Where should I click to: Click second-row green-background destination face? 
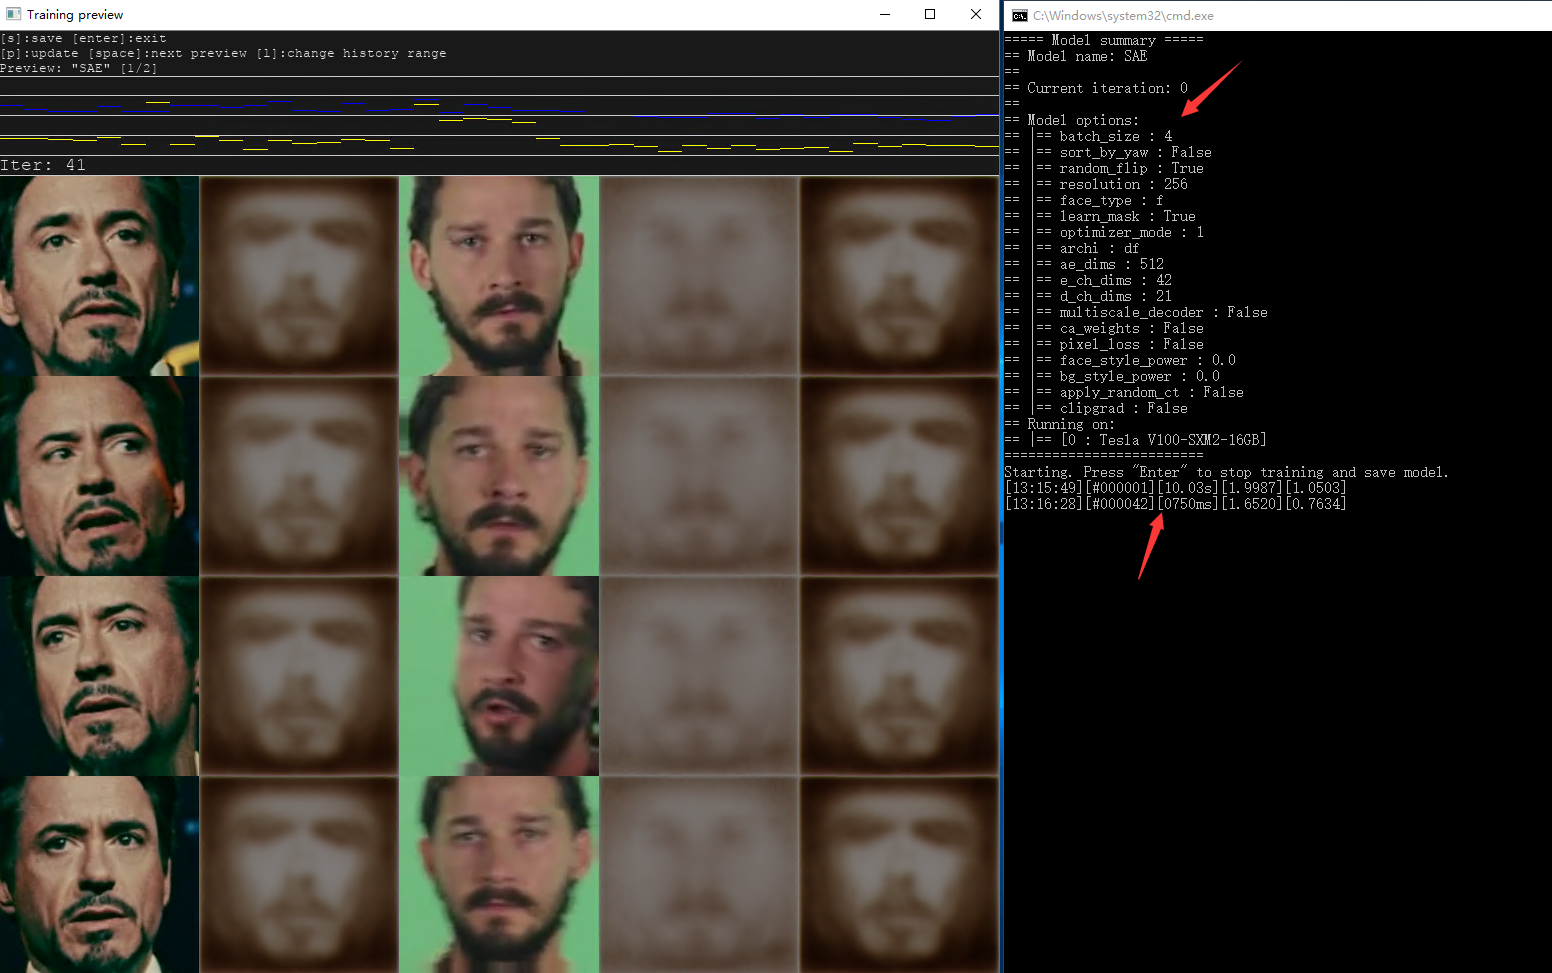click(x=499, y=476)
